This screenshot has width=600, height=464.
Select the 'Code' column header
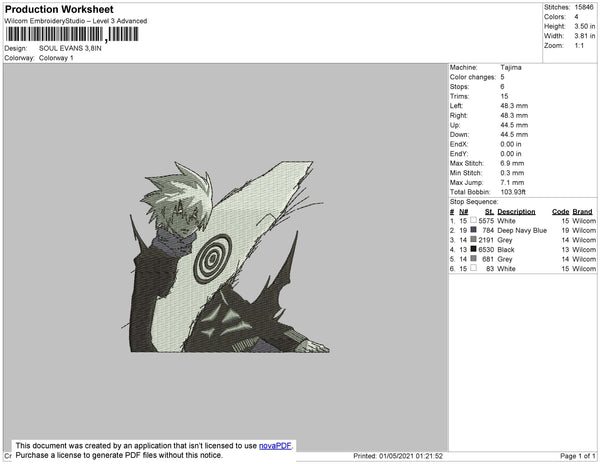(561, 212)
